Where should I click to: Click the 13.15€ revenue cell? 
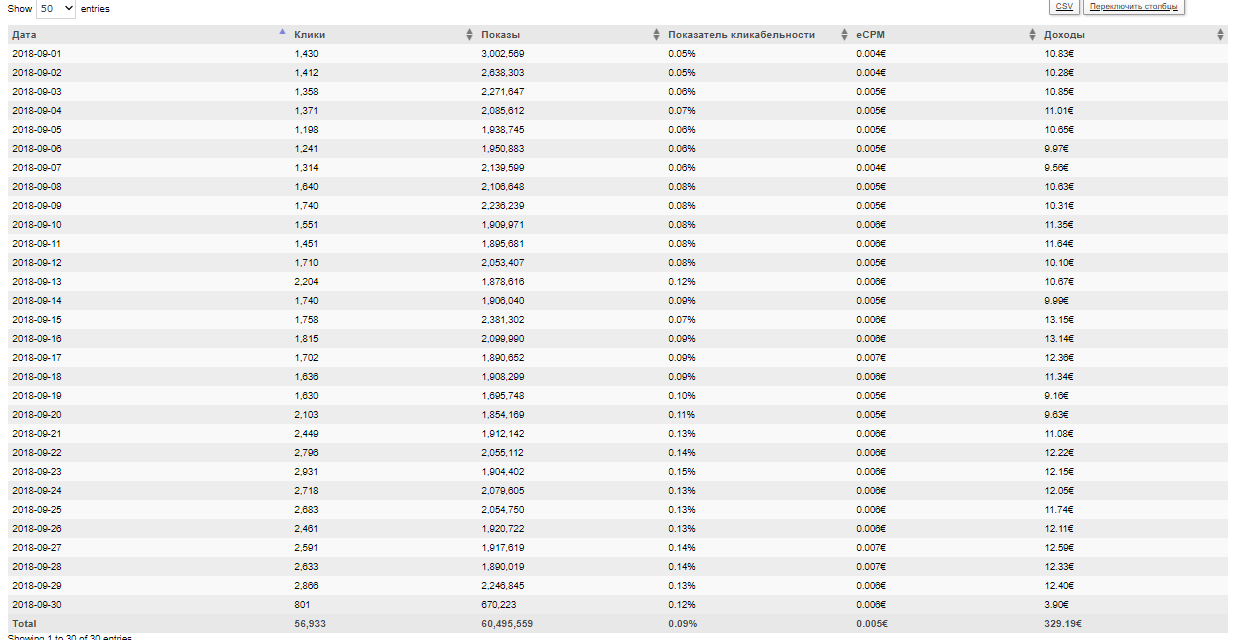pos(1058,320)
